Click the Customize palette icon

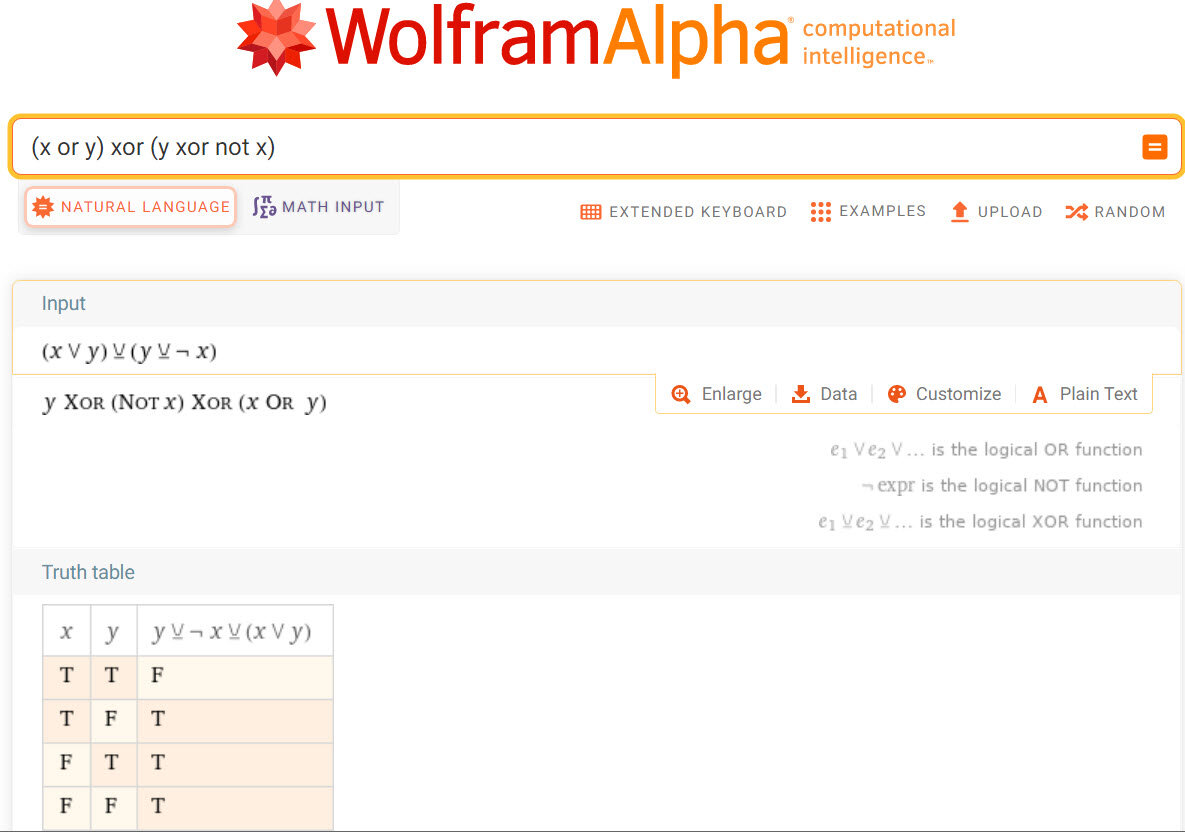896,394
